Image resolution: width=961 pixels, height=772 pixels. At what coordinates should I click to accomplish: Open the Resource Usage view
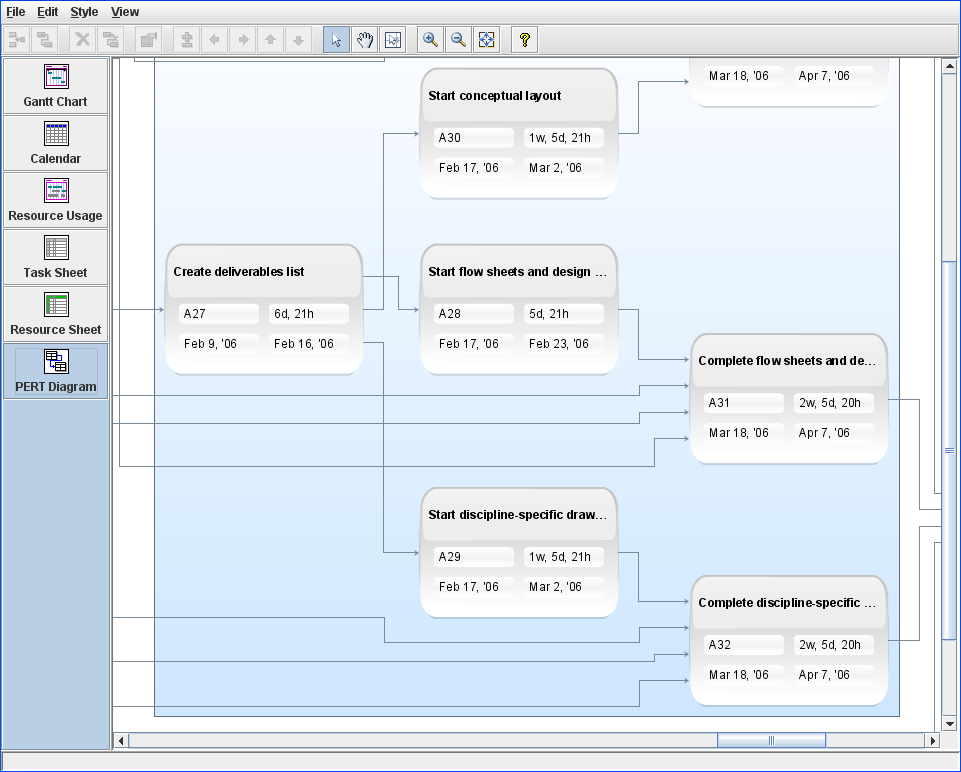[x=56, y=200]
